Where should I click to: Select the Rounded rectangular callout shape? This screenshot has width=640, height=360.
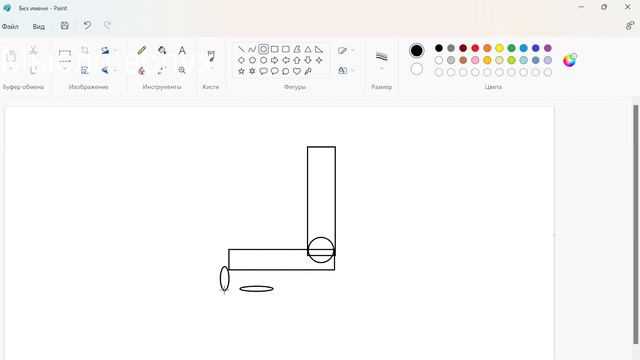(264, 71)
